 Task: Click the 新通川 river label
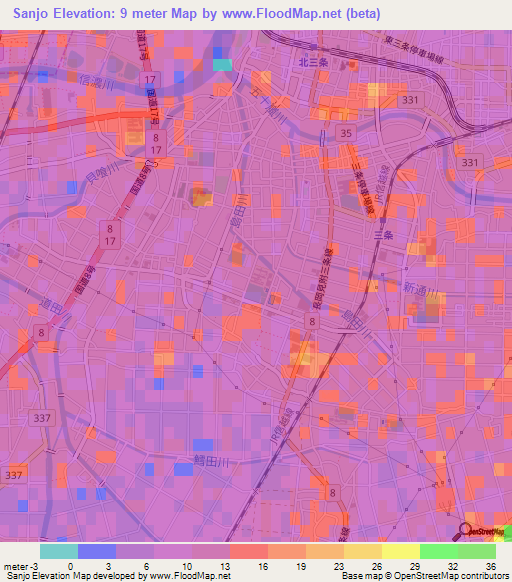tap(421, 290)
